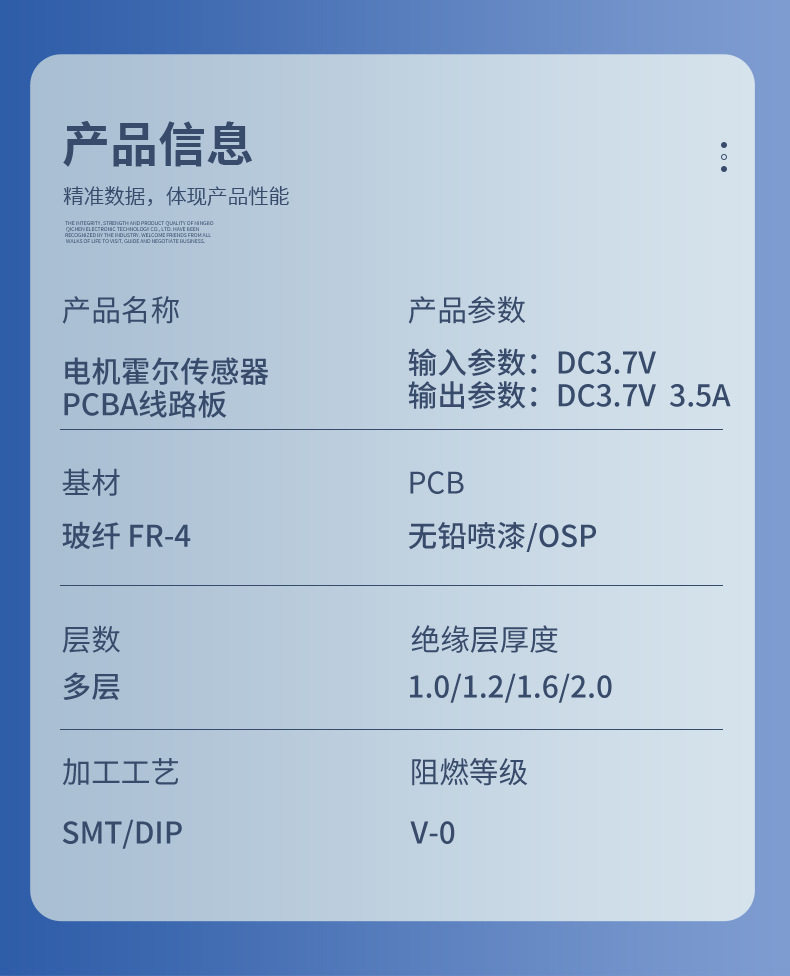
Task: Click the 加工工艺 label
Action: coord(121,772)
